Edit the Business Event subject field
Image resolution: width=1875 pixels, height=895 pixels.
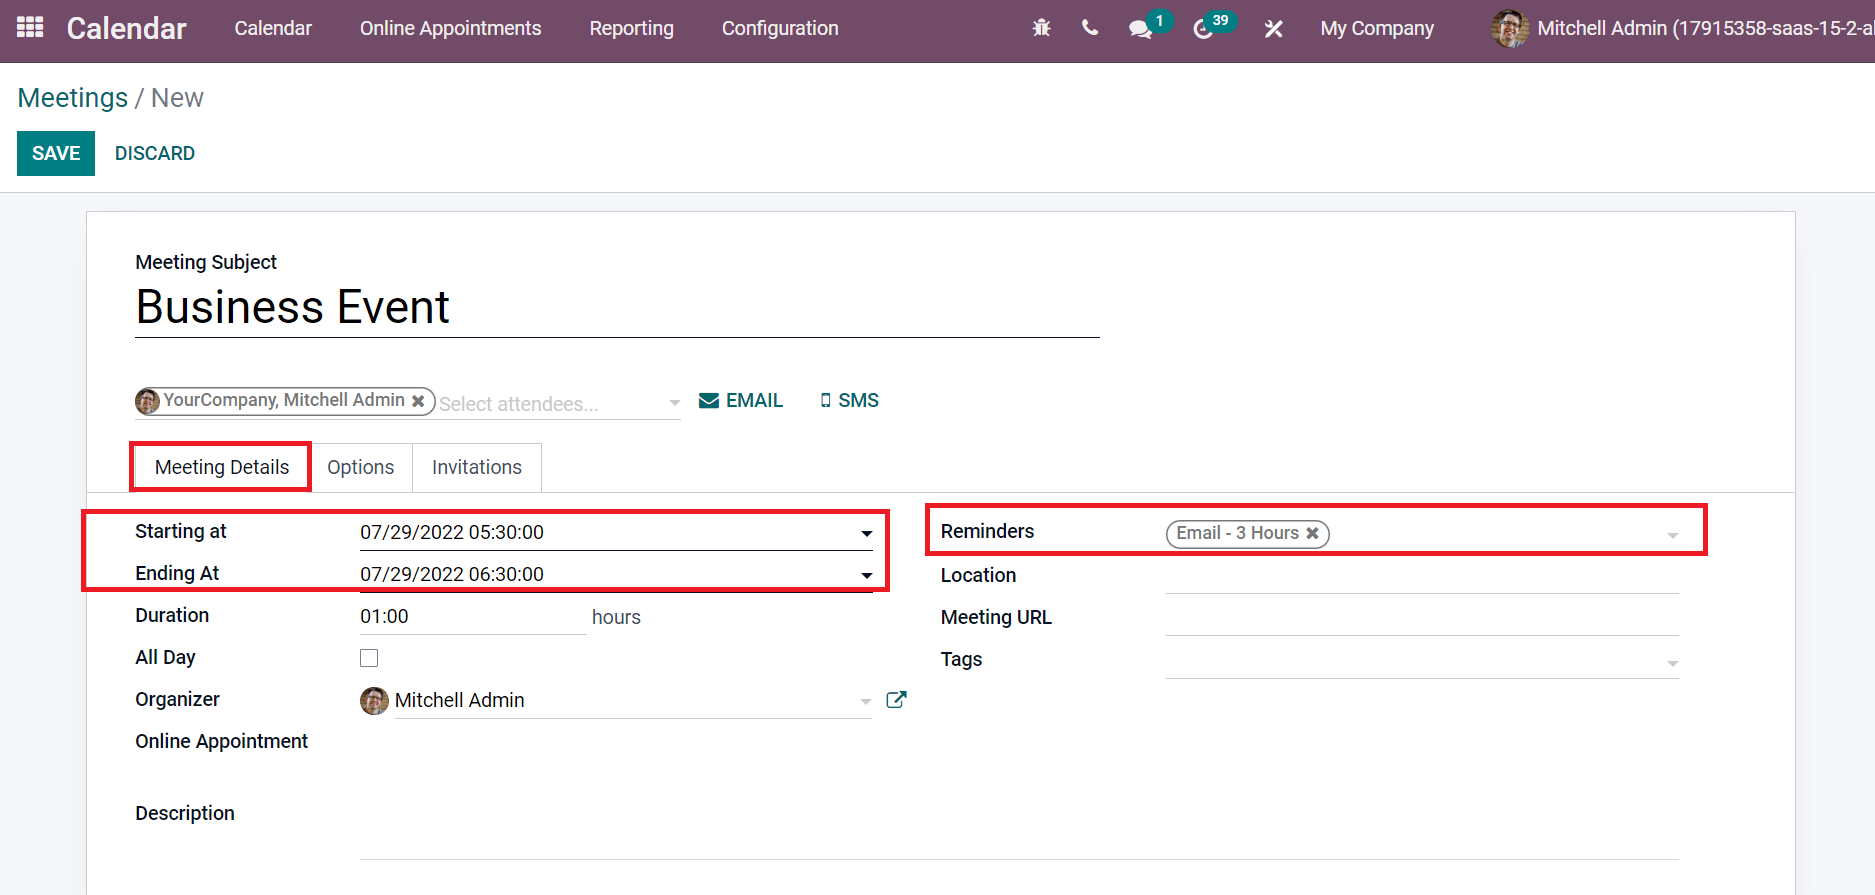pos(617,307)
